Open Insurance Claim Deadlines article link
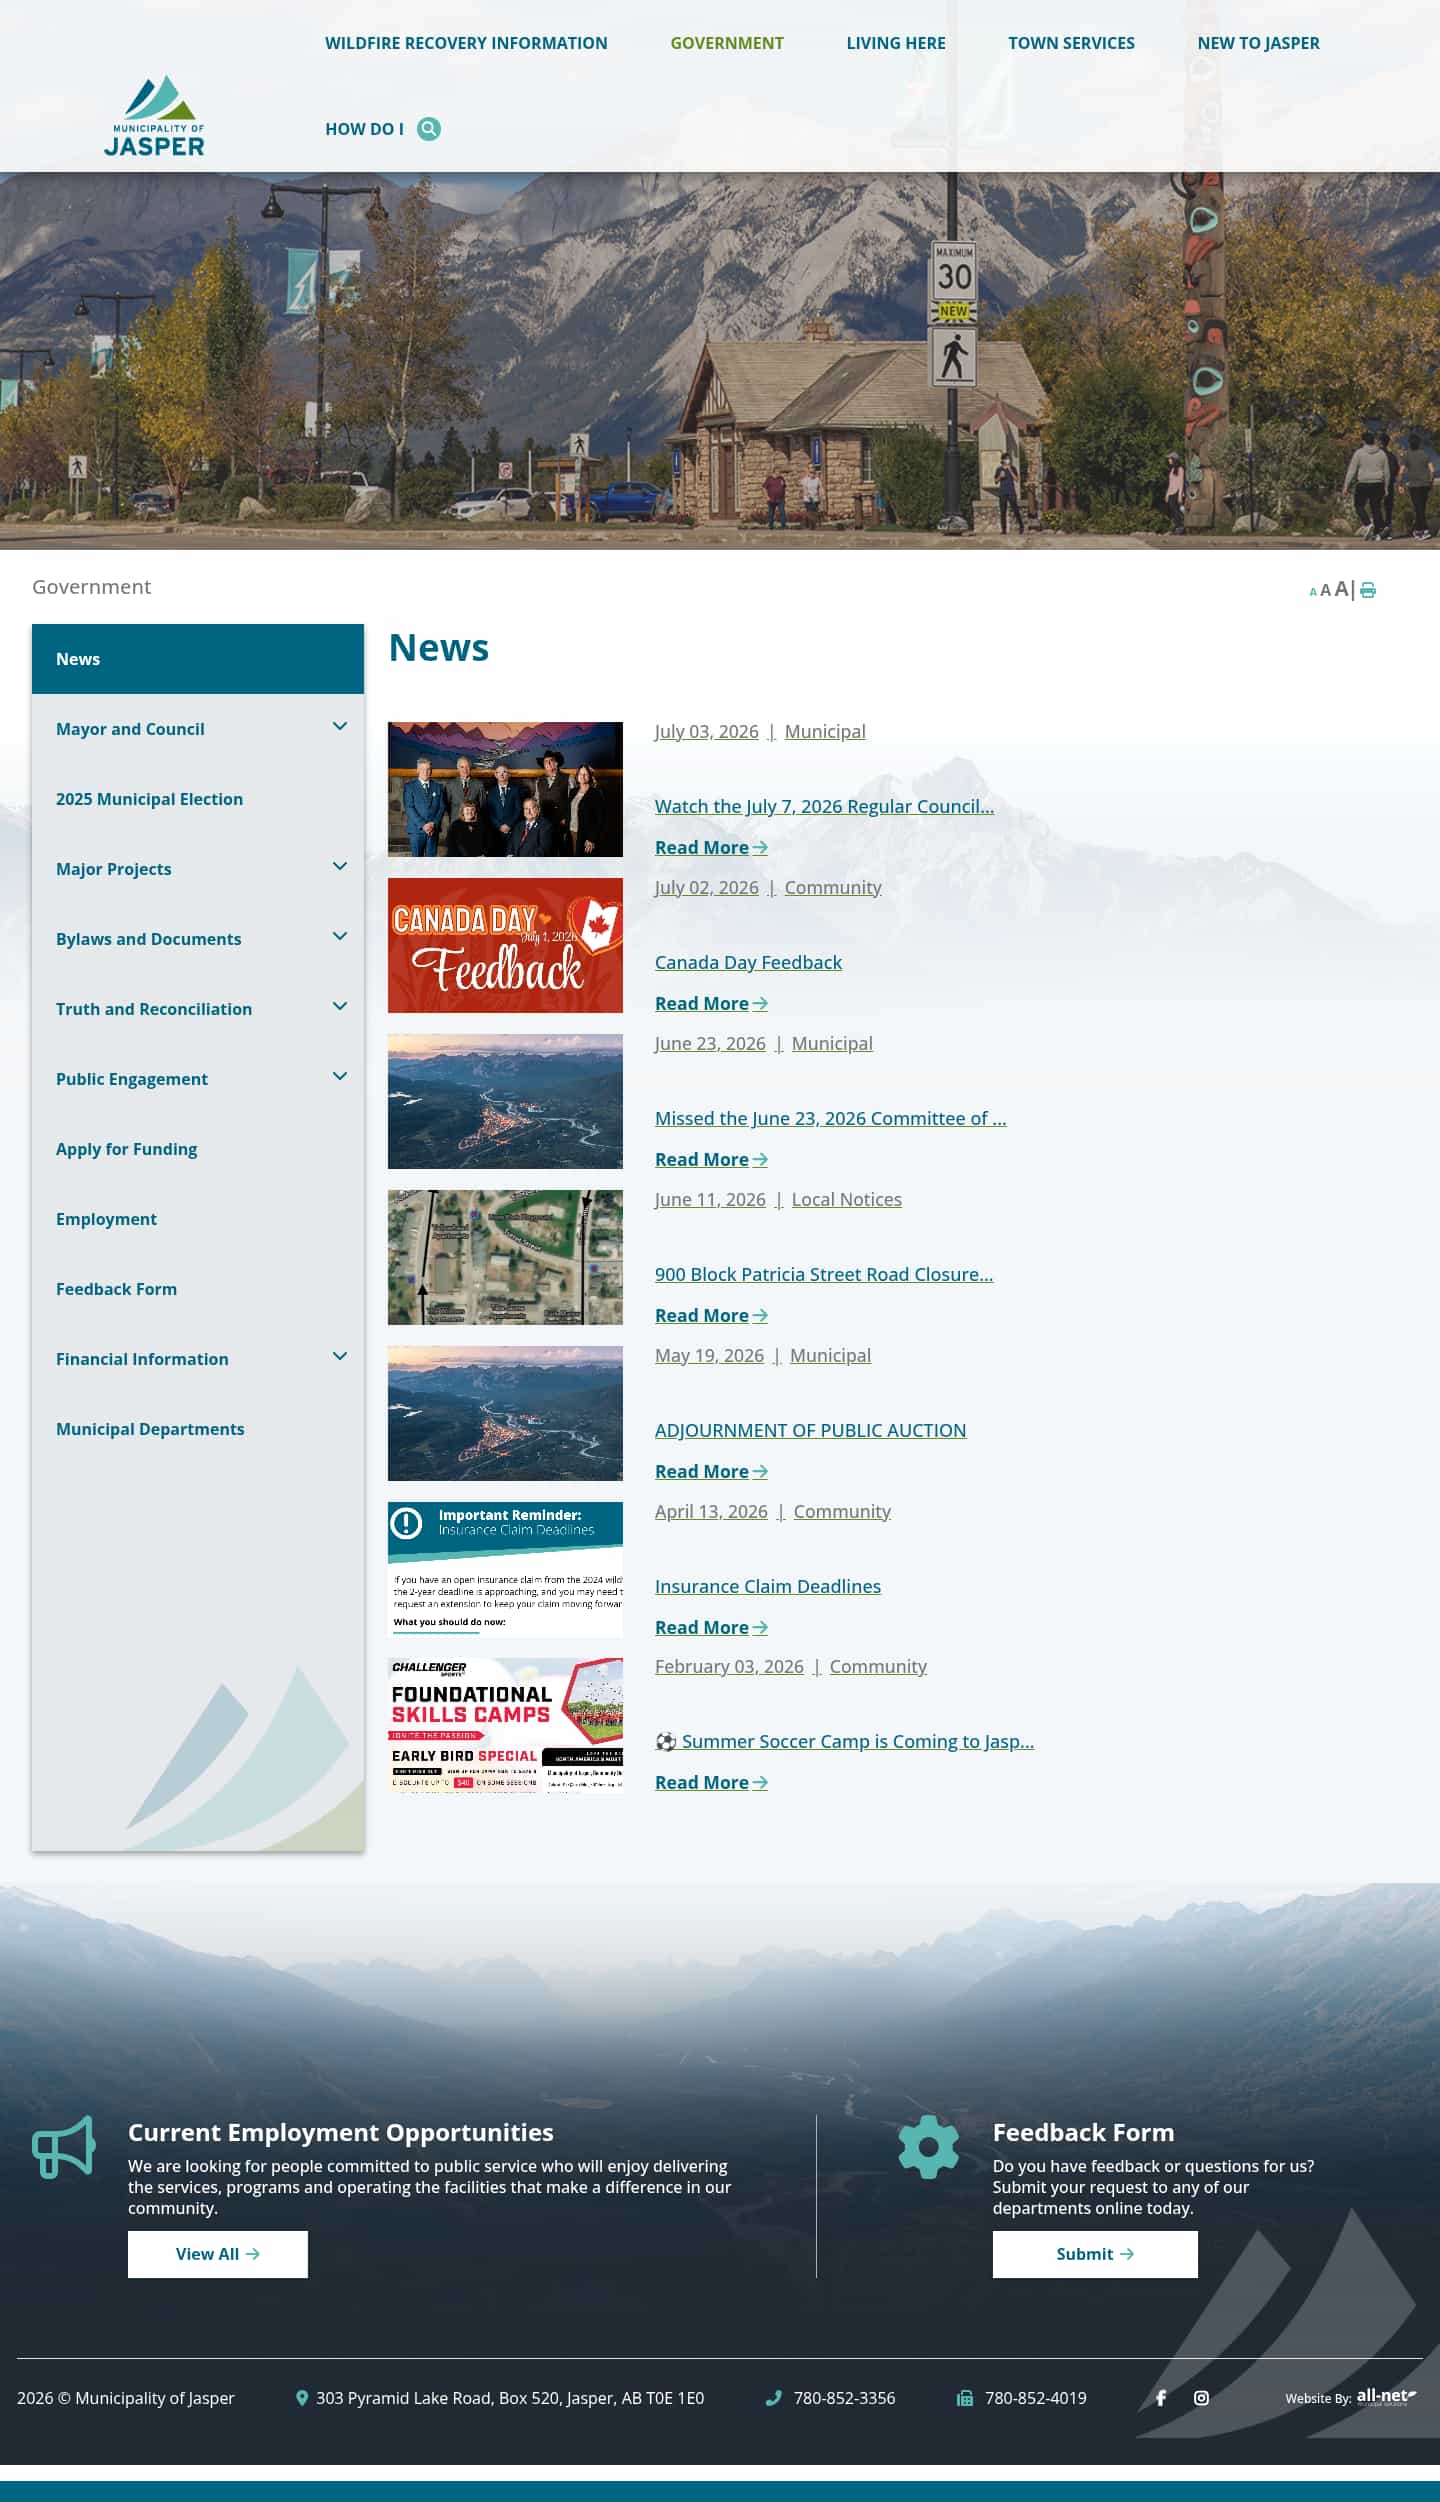The image size is (1440, 2502). [768, 1587]
